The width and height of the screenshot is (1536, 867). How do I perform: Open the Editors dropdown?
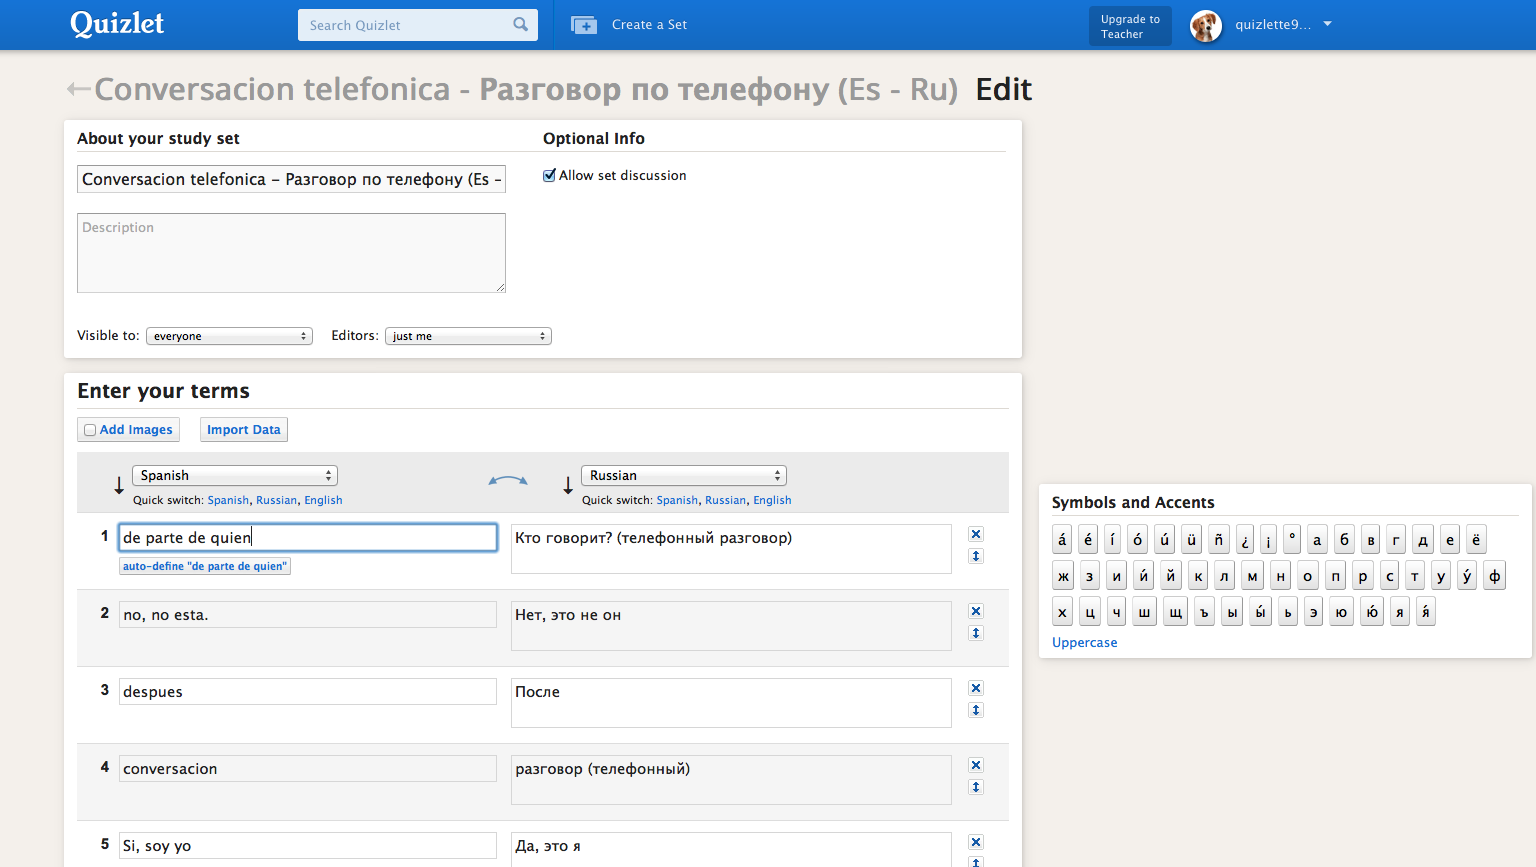click(x=468, y=336)
